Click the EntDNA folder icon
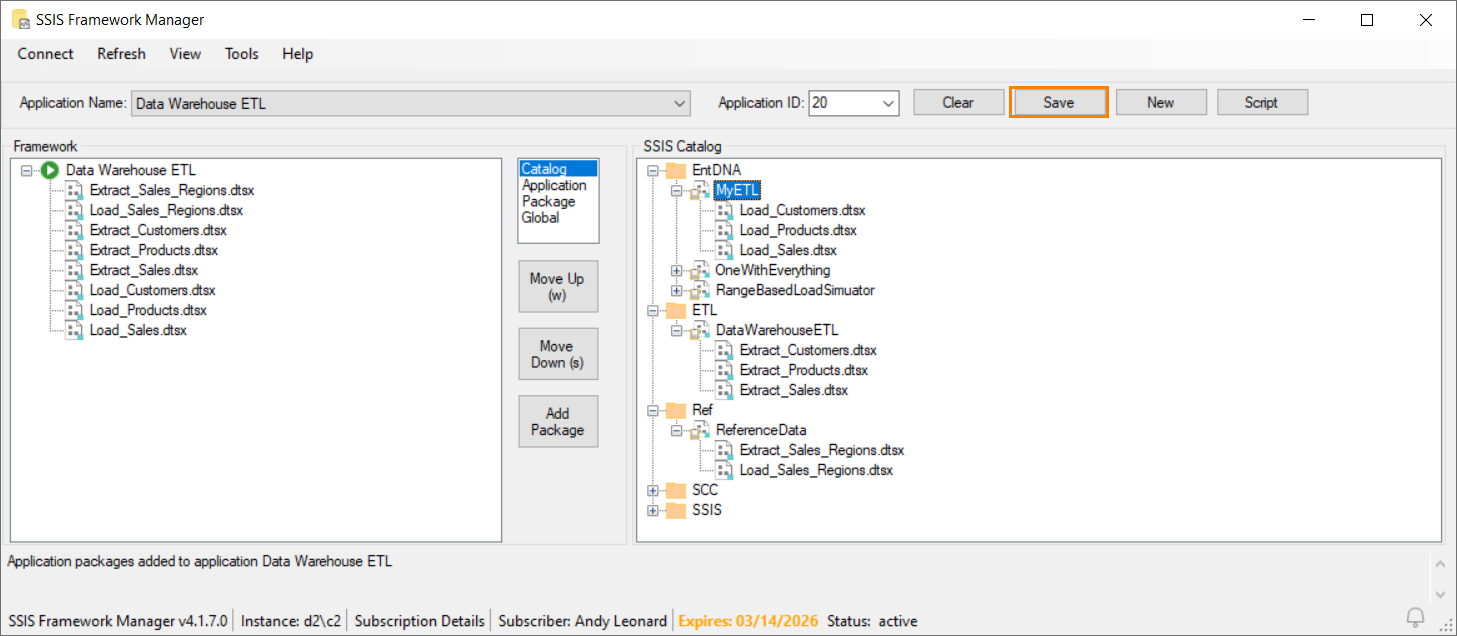Screen dimensions: 1457x636 (x=676, y=170)
